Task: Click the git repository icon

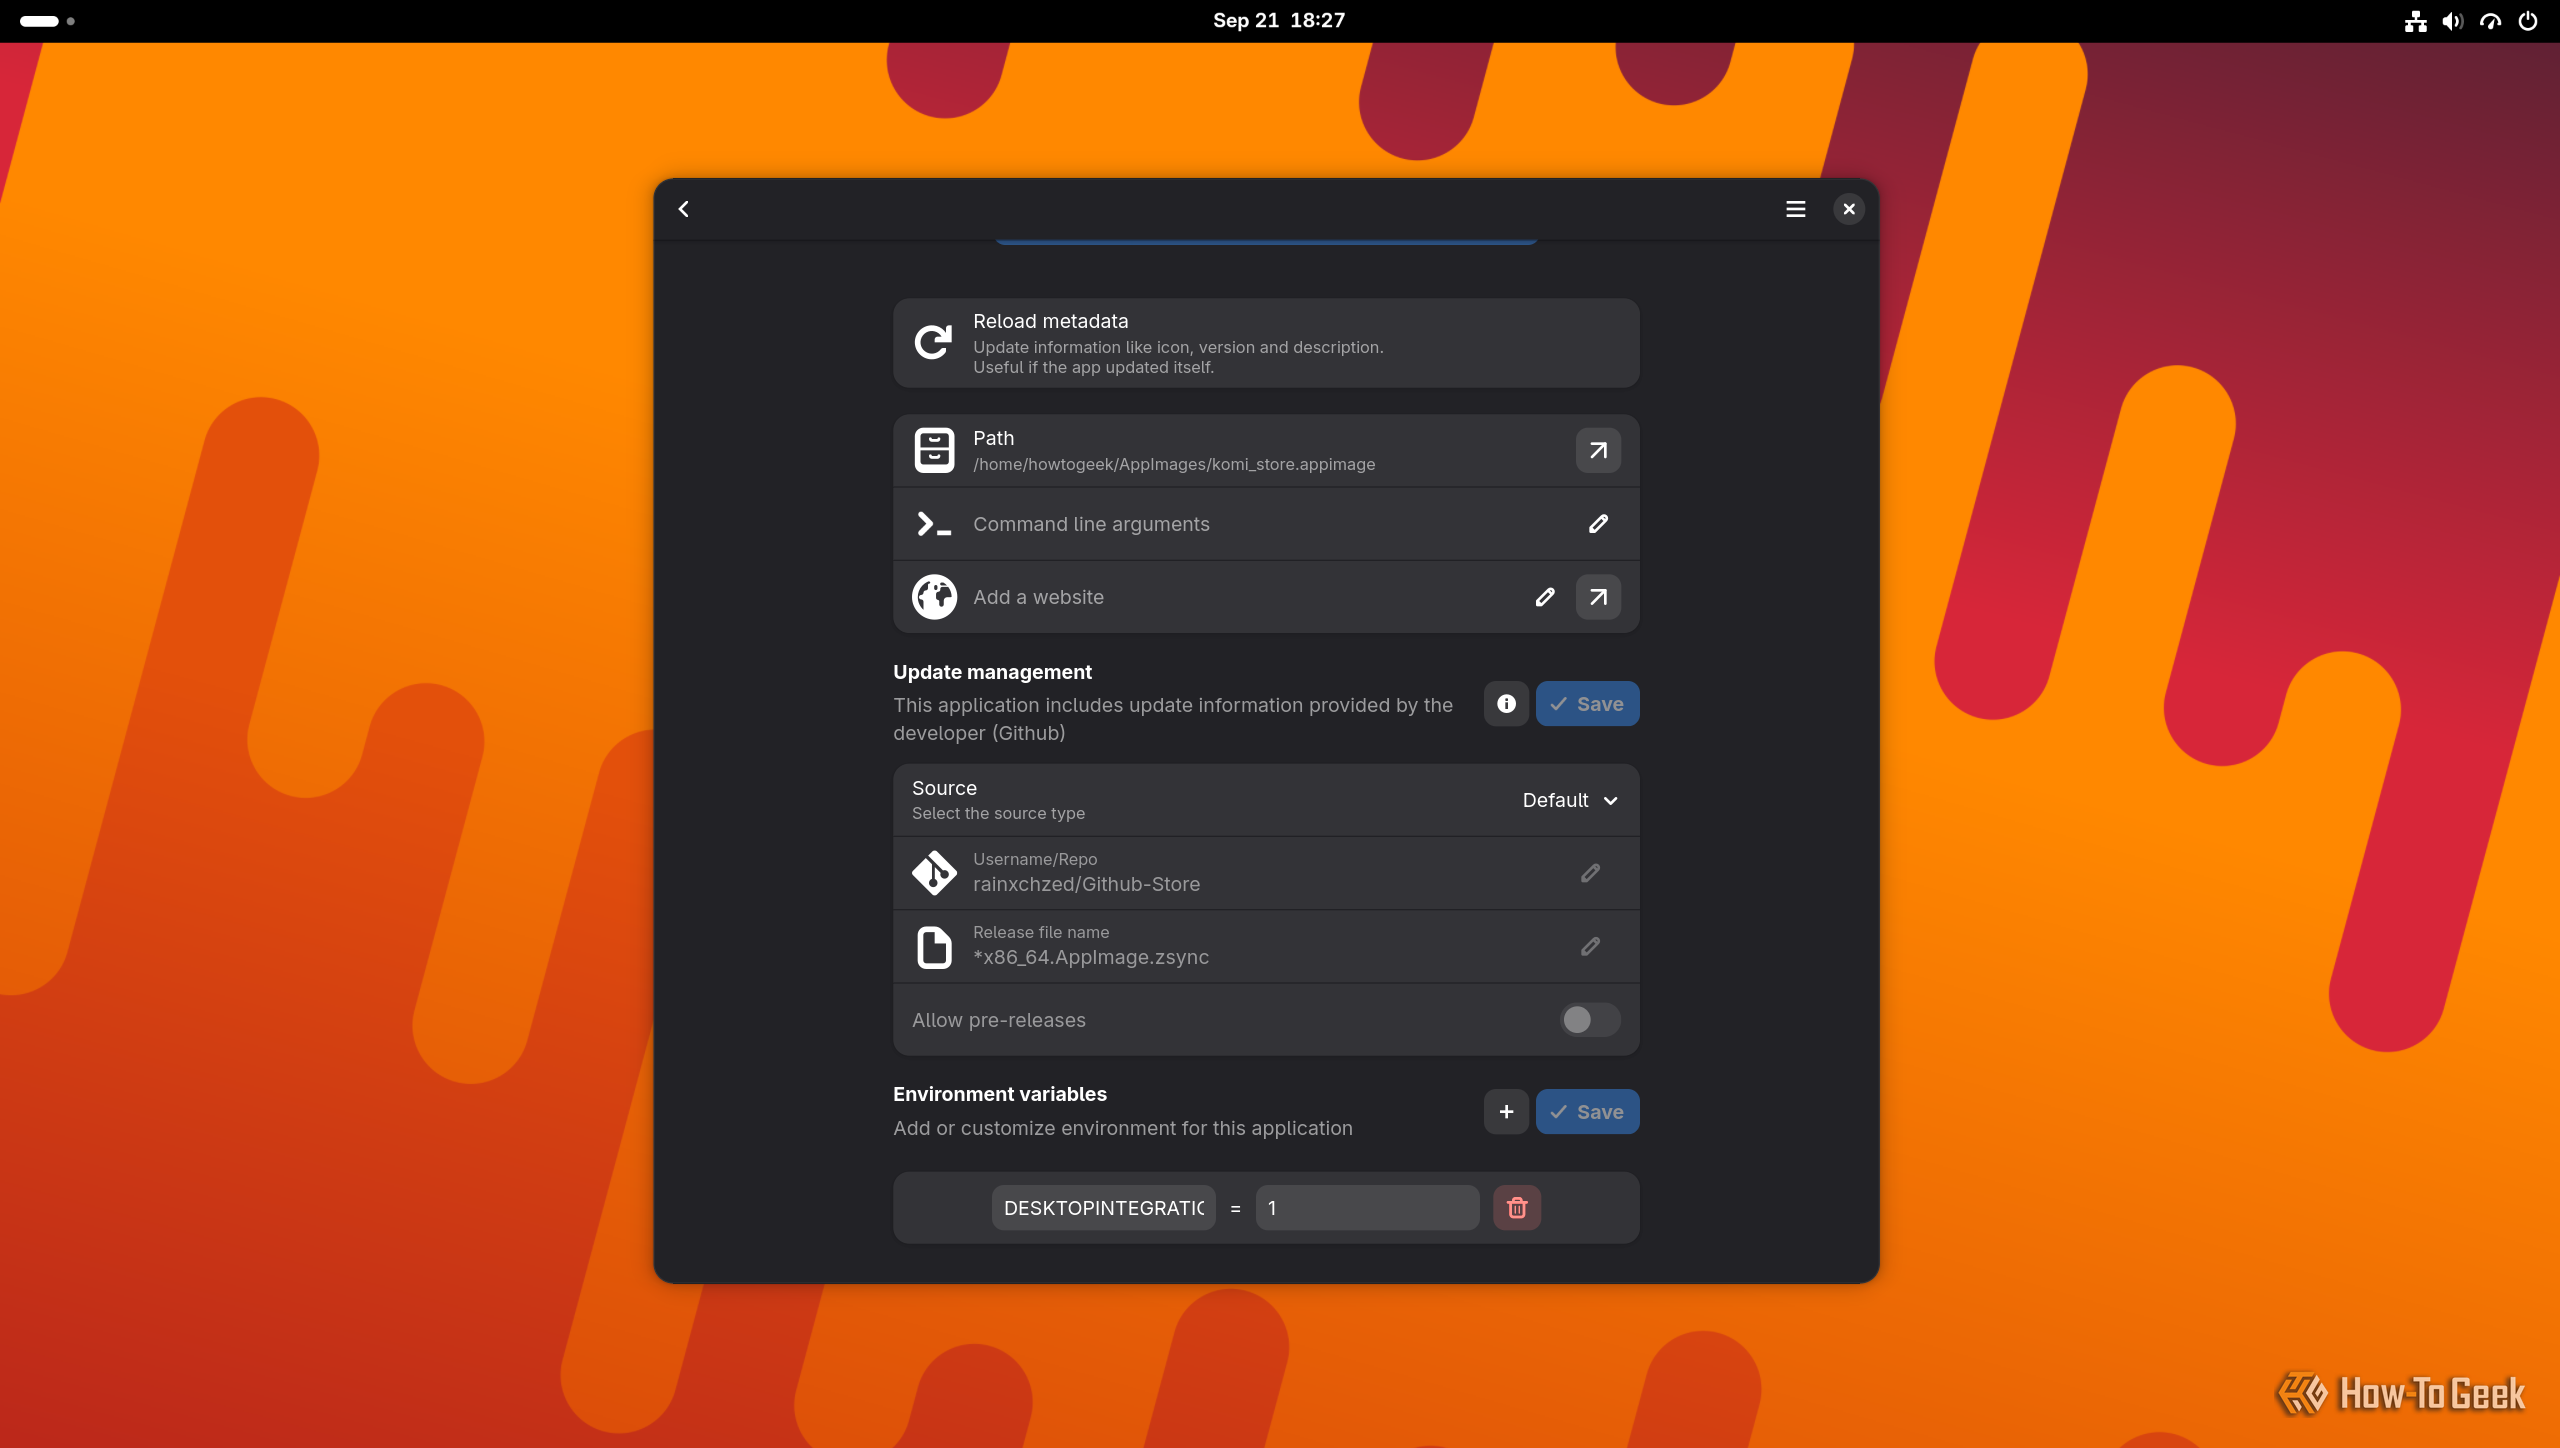Action: (934, 873)
